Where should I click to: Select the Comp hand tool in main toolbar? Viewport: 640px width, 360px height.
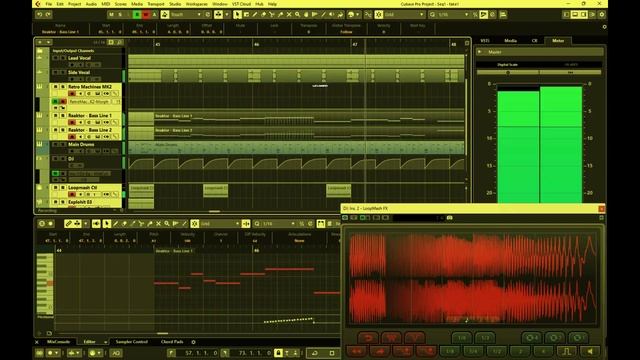[306, 15]
